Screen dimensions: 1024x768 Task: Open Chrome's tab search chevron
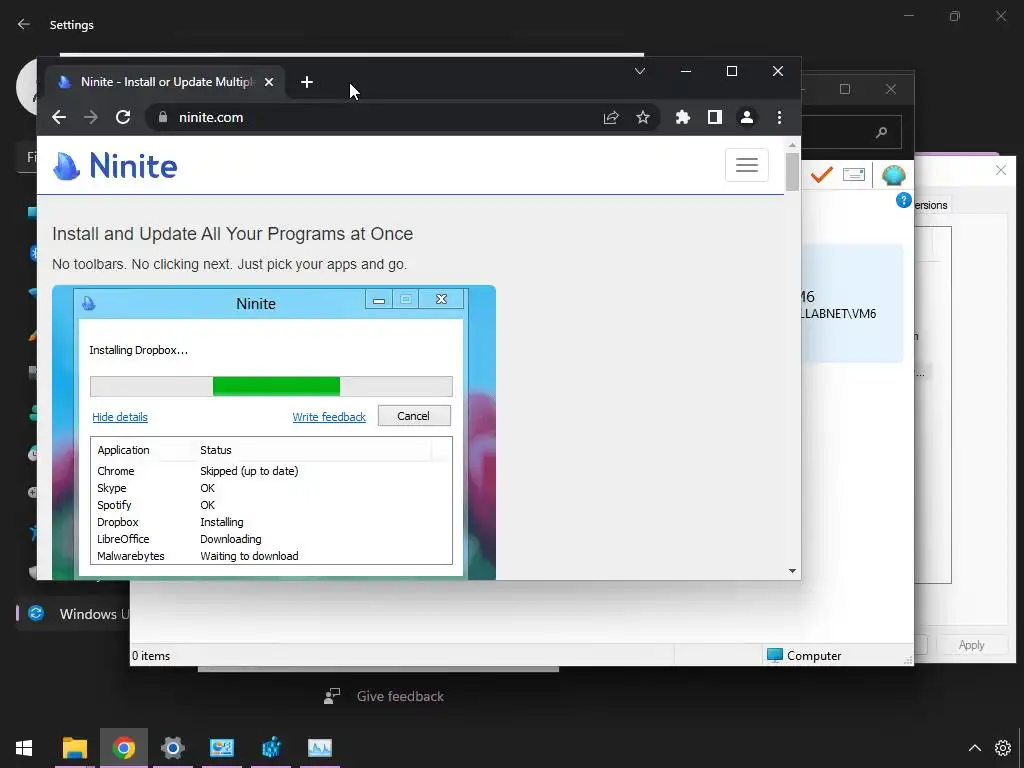[x=640, y=71]
